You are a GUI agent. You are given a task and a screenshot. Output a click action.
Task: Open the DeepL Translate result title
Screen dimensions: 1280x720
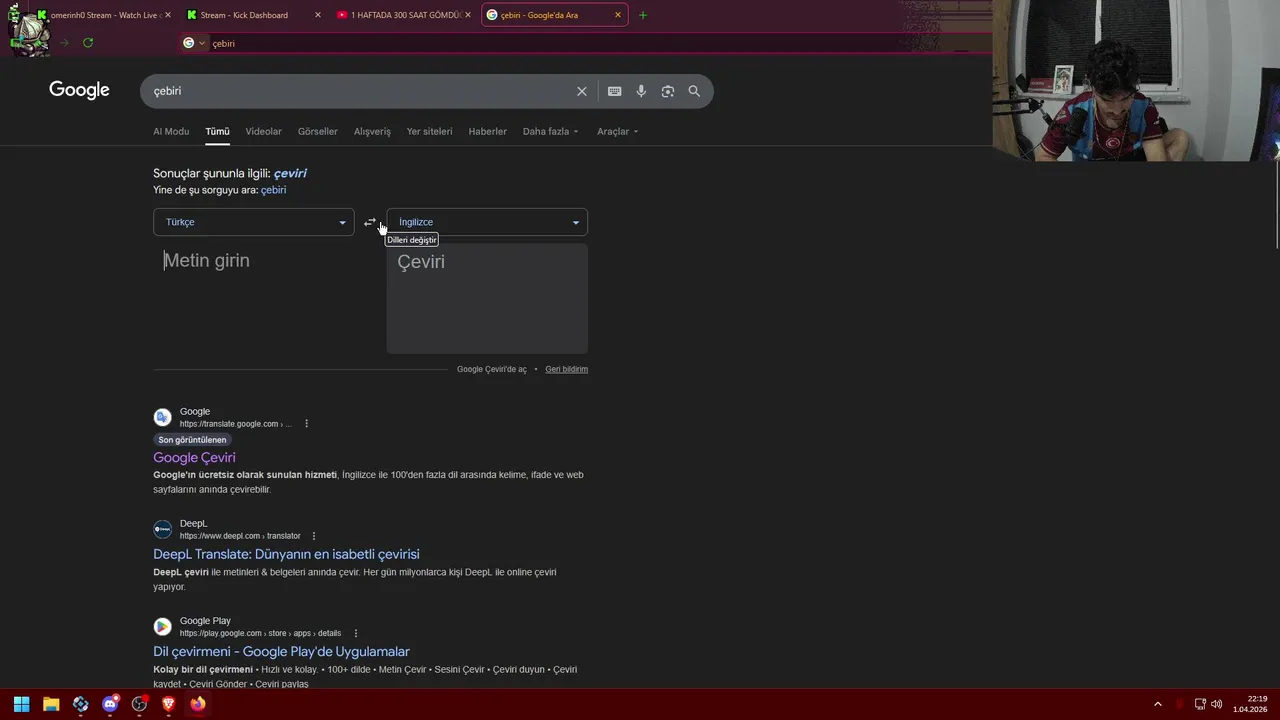[286, 554]
